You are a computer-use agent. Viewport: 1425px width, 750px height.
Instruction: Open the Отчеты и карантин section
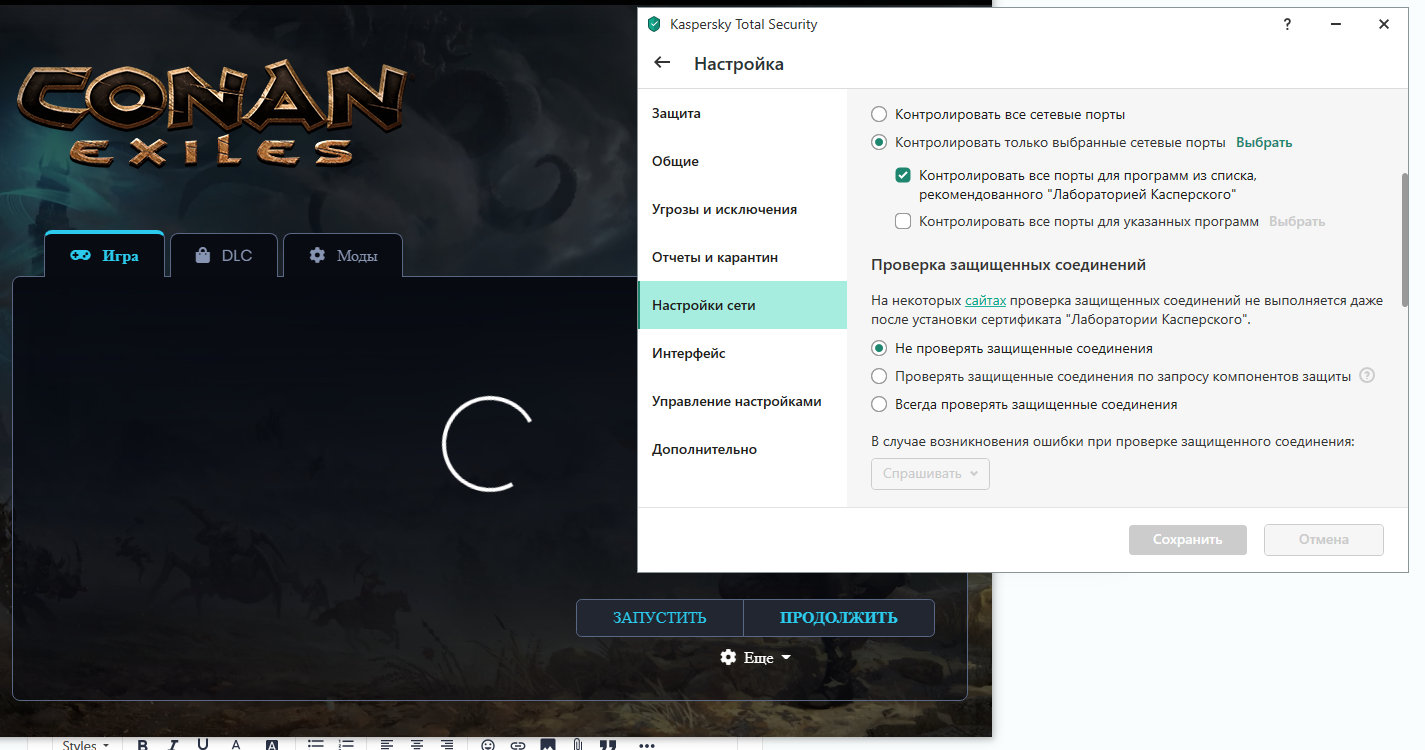(x=742, y=257)
